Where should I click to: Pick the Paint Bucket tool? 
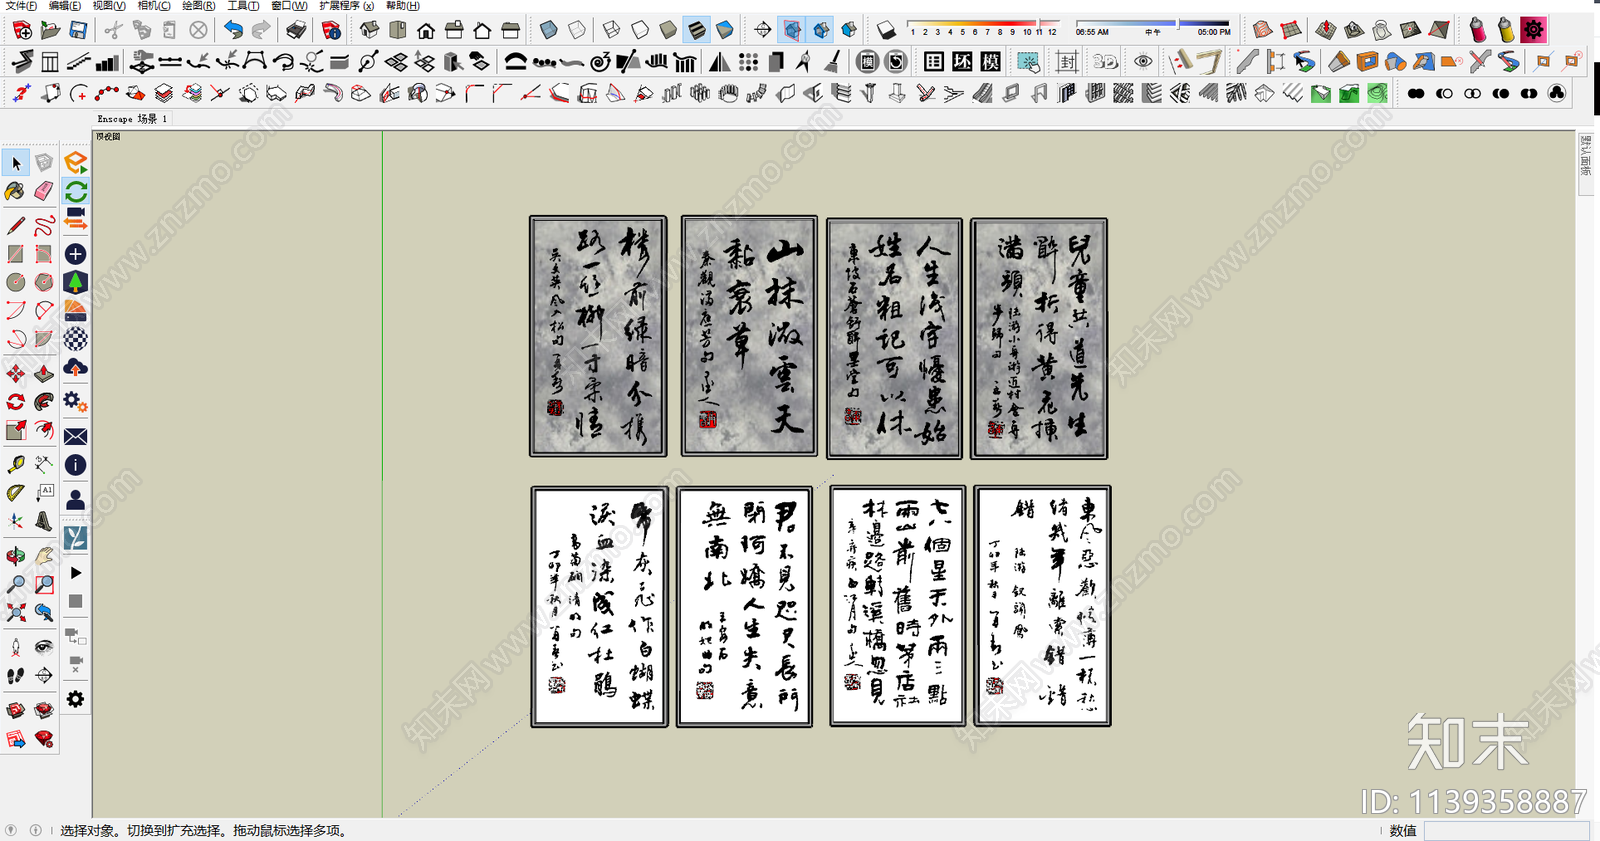(x=16, y=190)
